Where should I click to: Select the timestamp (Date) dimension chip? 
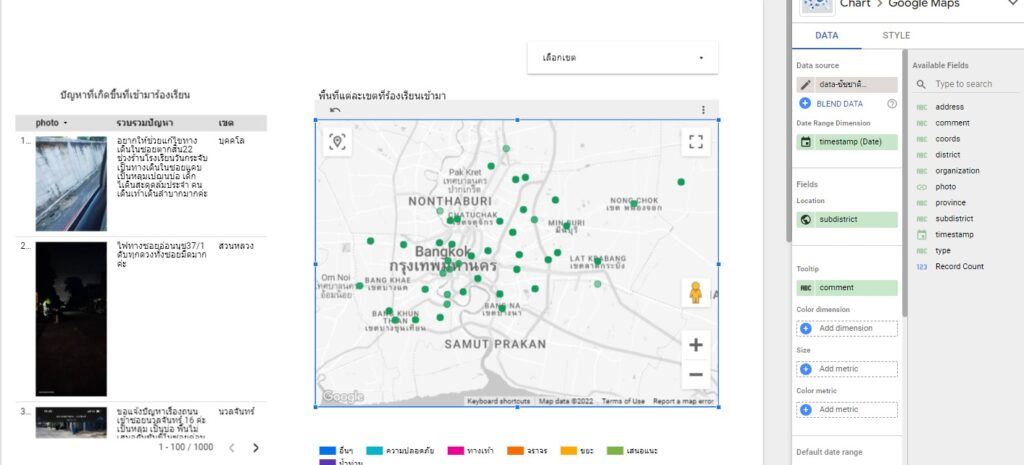tap(846, 142)
